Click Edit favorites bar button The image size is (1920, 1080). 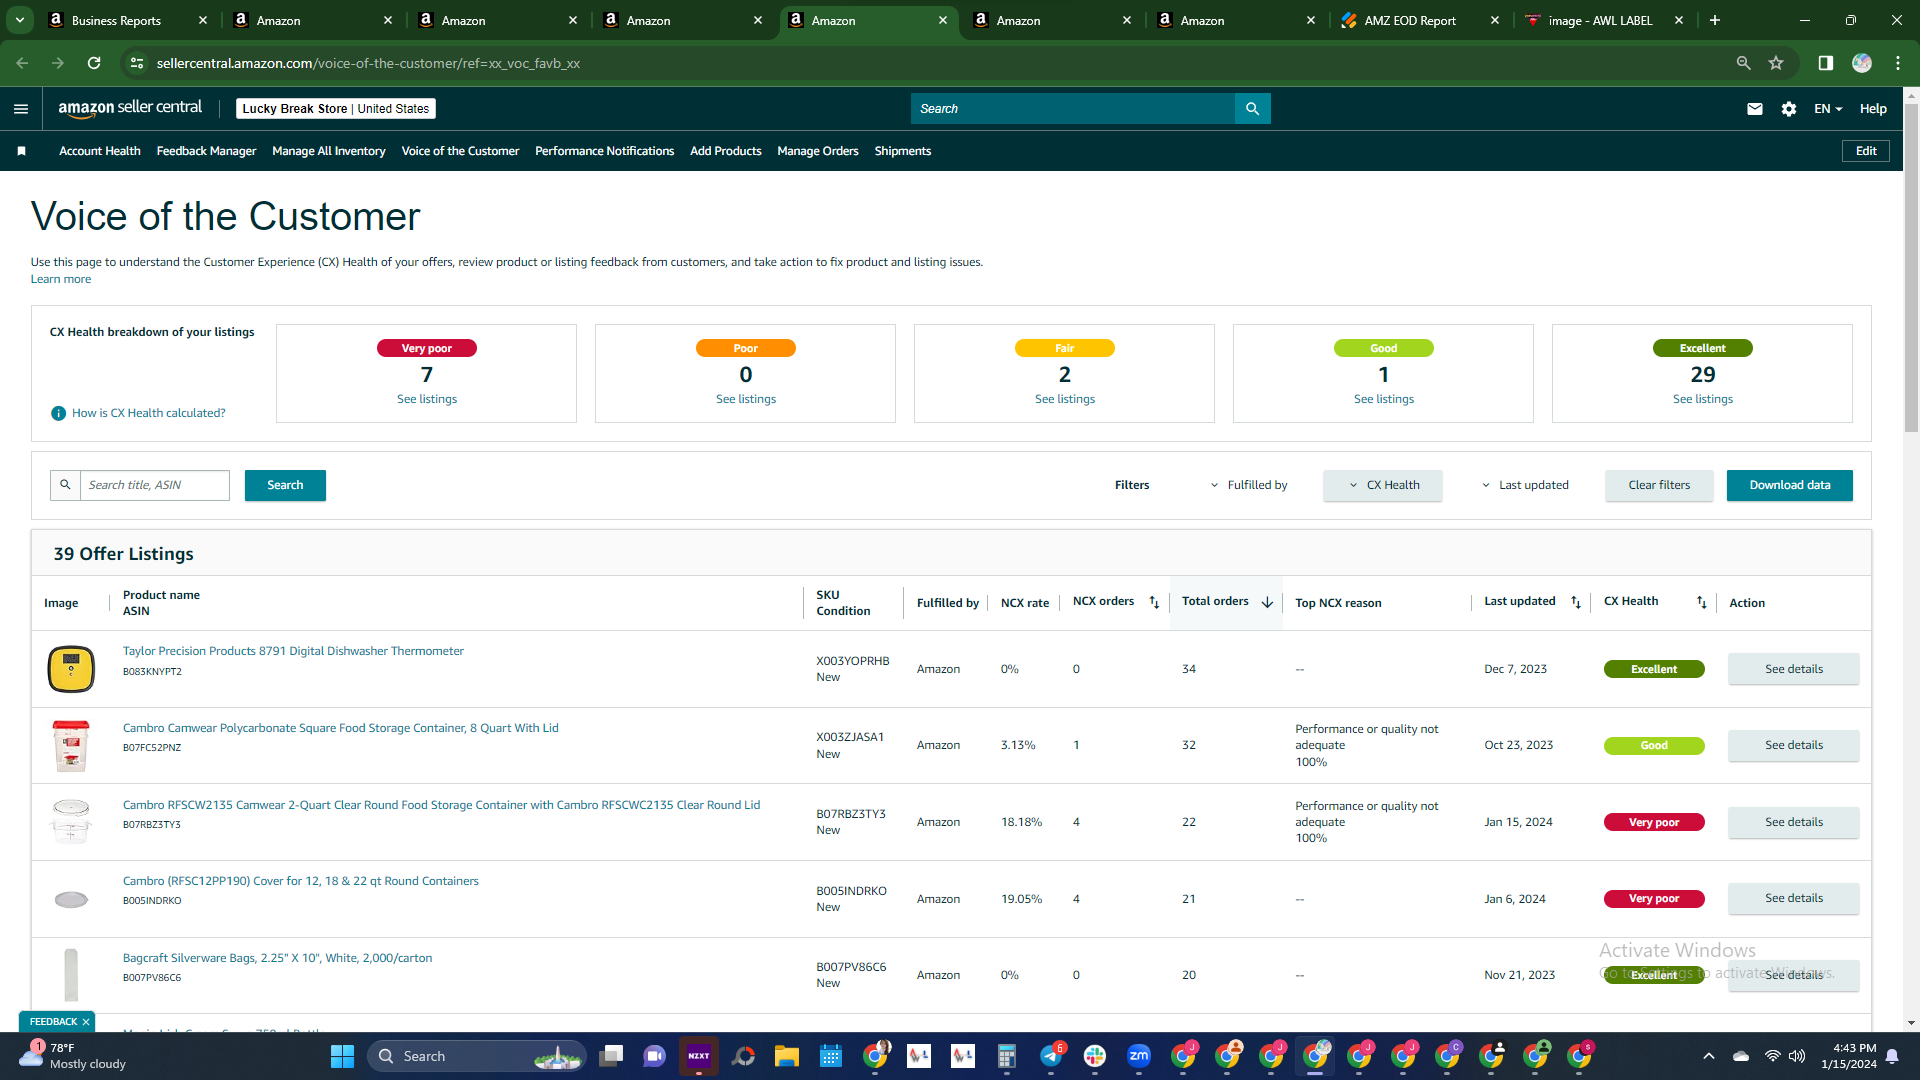click(x=1866, y=151)
